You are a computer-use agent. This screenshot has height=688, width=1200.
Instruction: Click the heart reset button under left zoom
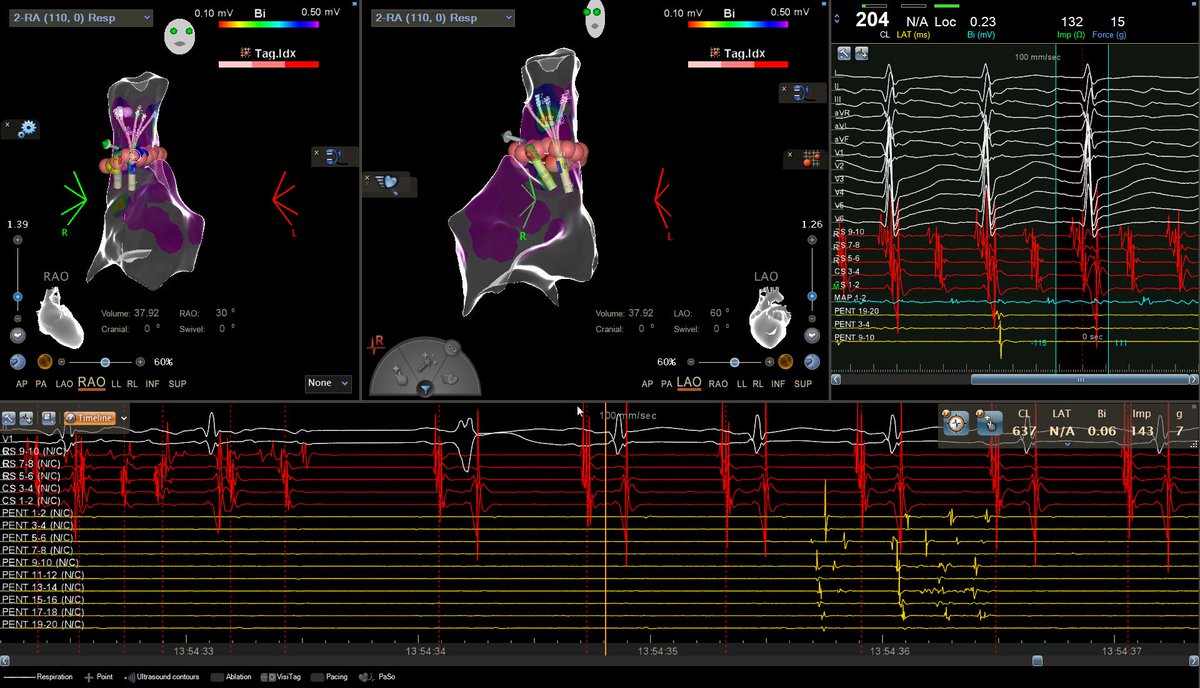click(18, 336)
